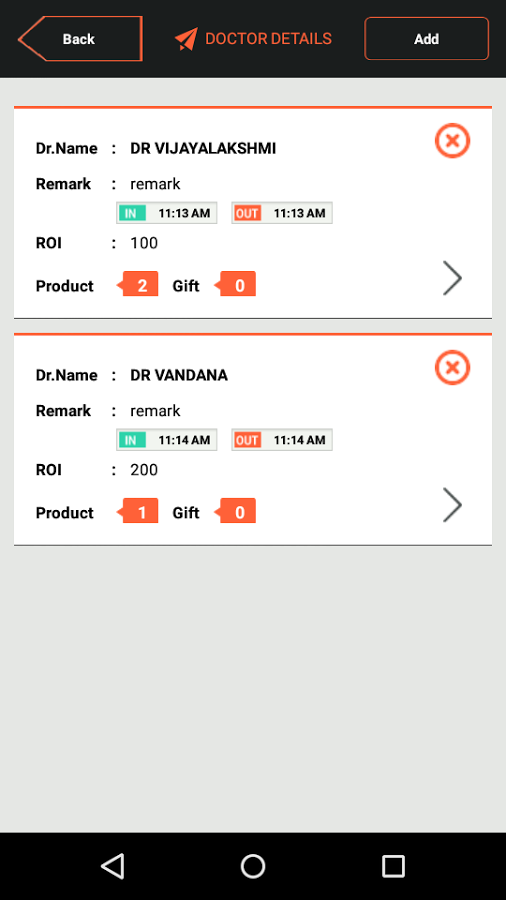Select IN time 11:13 AM field
Viewport: 506px width, 900px height.
(166, 213)
